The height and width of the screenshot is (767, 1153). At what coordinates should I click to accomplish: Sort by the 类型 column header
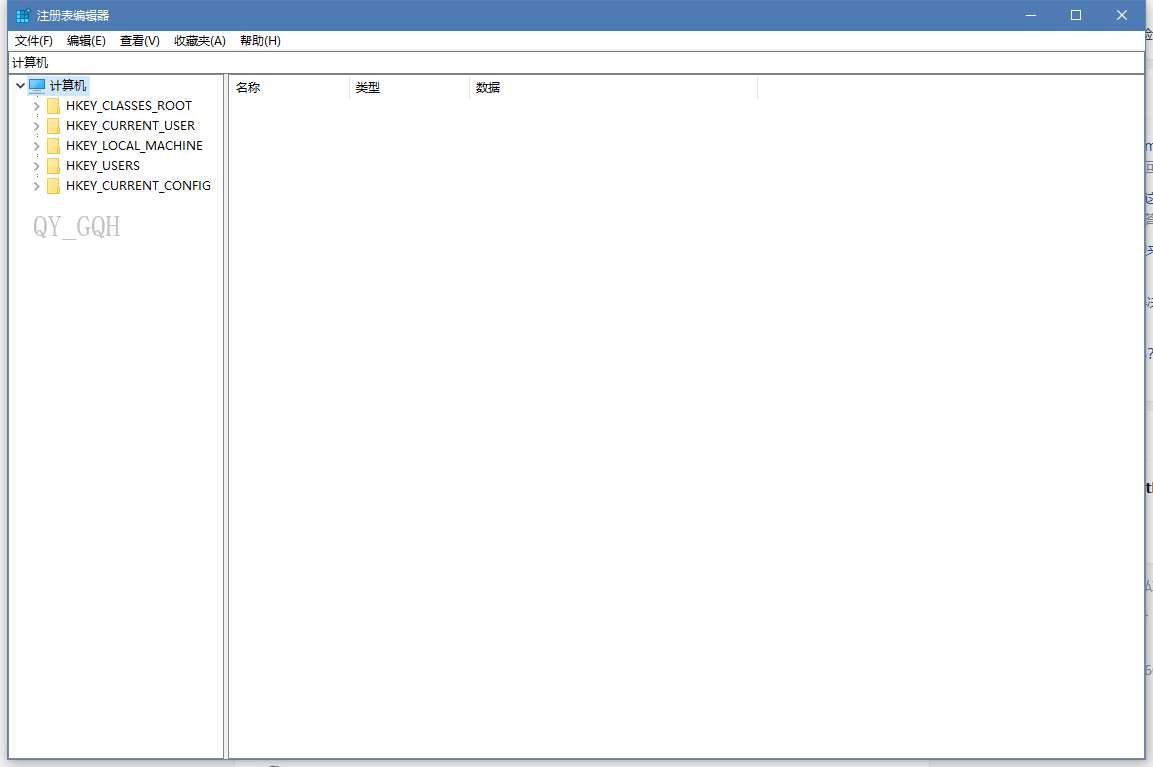pyautogui.click(x=410, y=88)
